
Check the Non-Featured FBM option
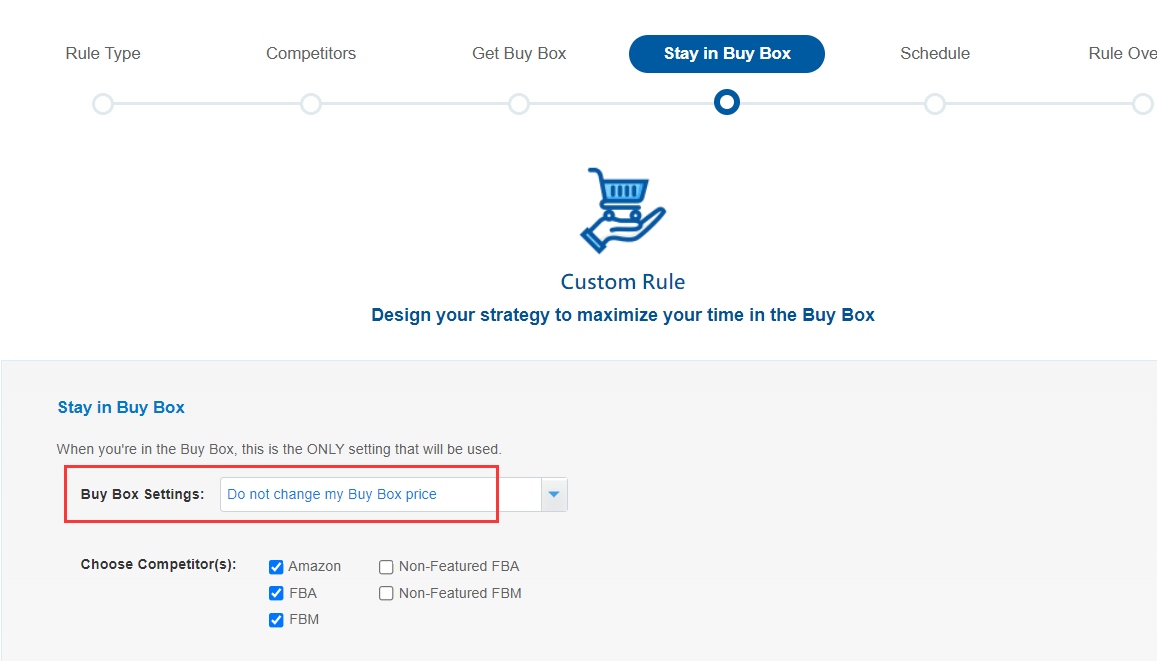point(386,593)
